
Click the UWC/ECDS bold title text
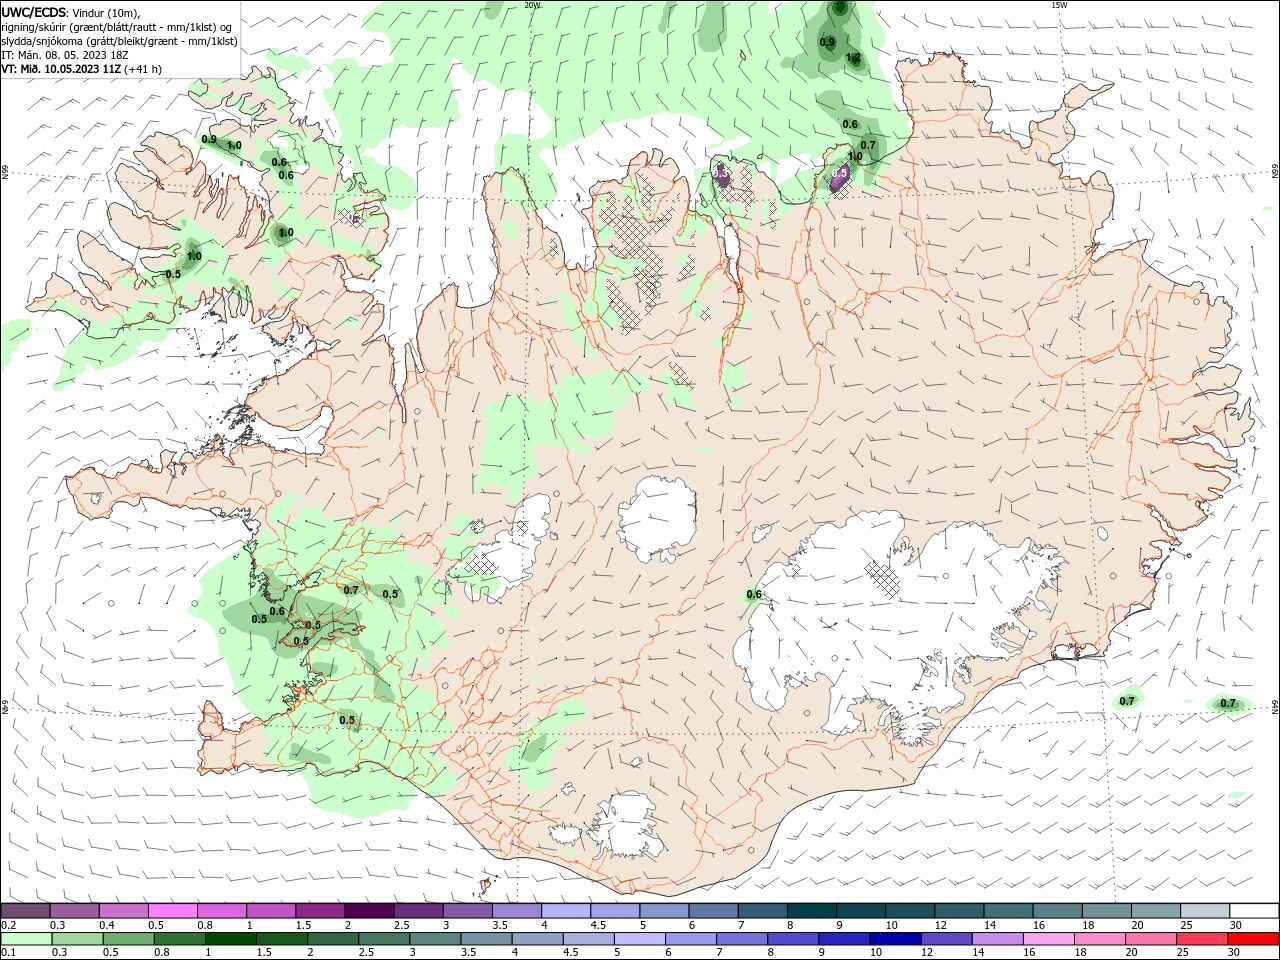[34, 12]
